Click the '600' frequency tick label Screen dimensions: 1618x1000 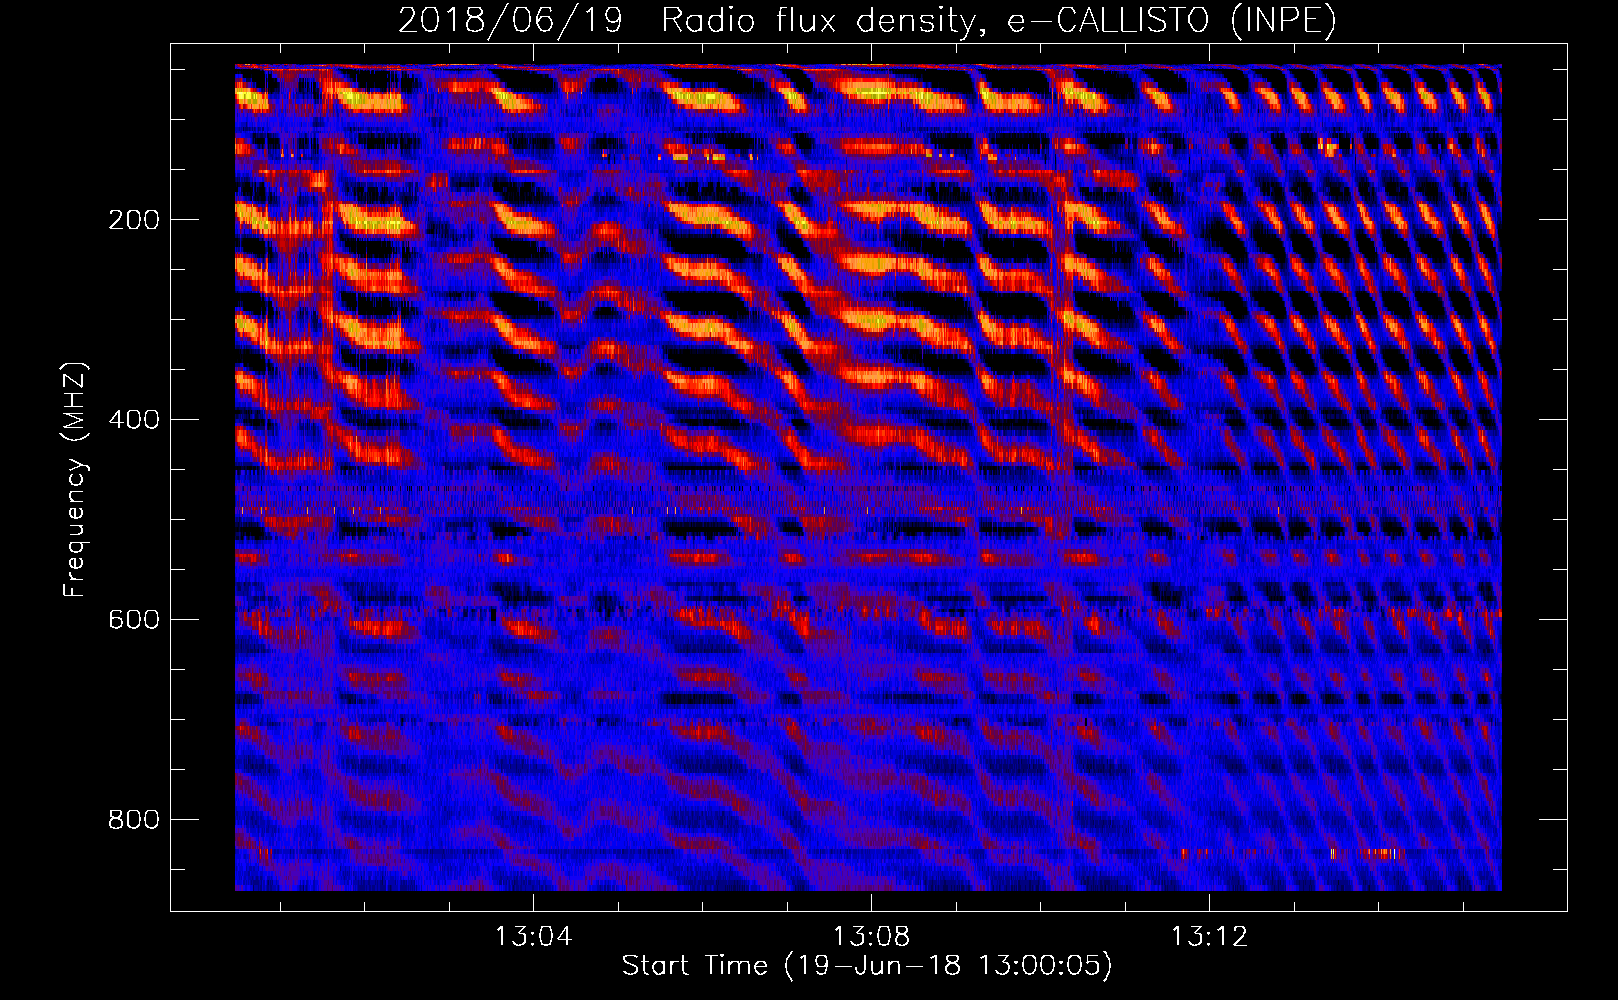(x=134, y=620)
